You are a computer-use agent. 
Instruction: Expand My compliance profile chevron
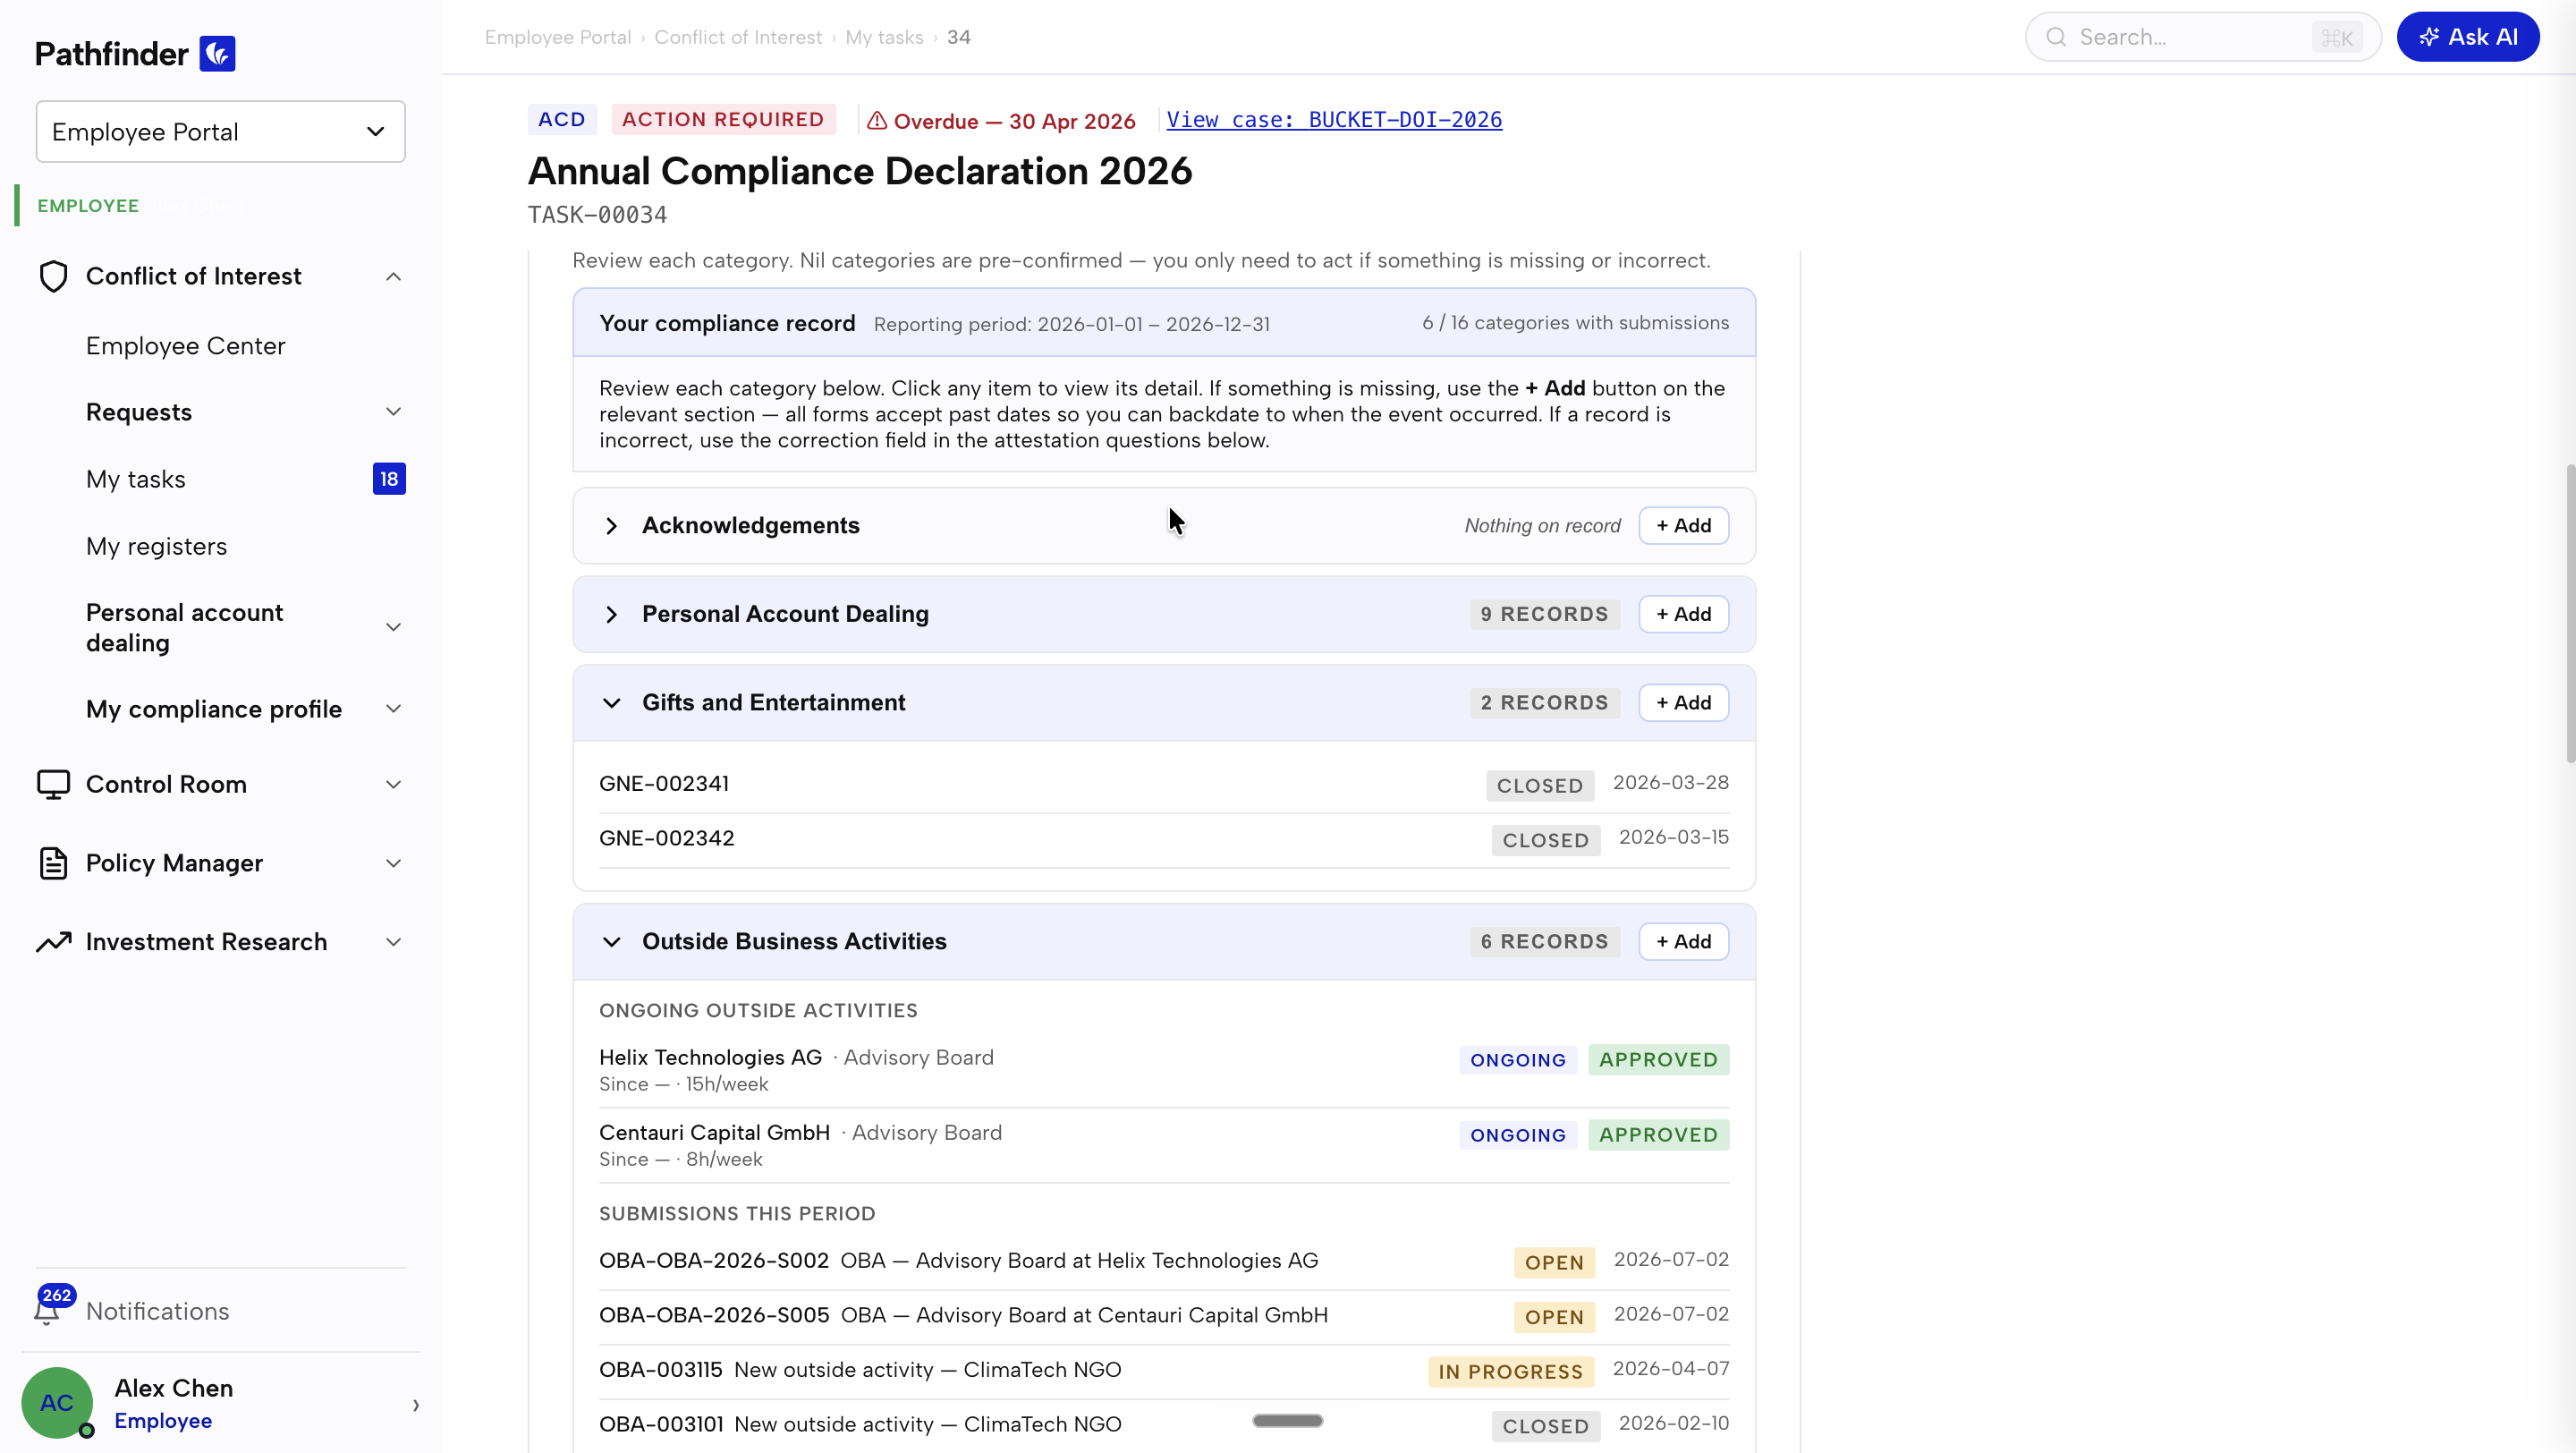point(394,709)
